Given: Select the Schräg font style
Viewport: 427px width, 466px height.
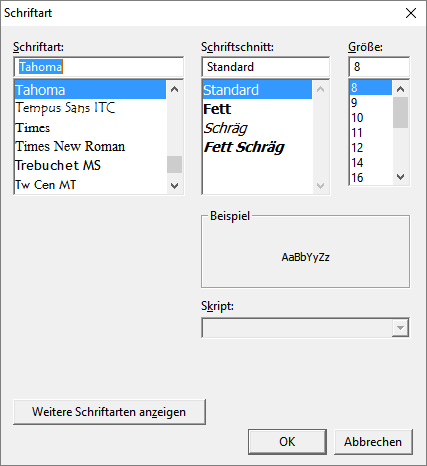Looking at the screenshot, I should 257,128.
